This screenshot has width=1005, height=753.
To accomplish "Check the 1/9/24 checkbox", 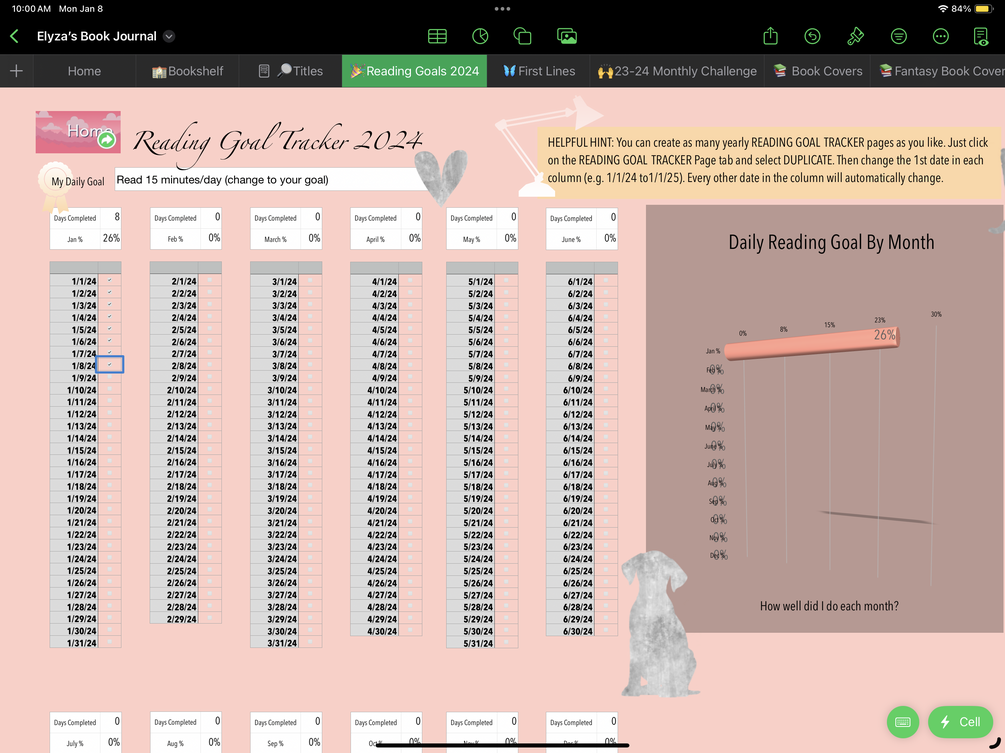I will click(x=110, y=377).
